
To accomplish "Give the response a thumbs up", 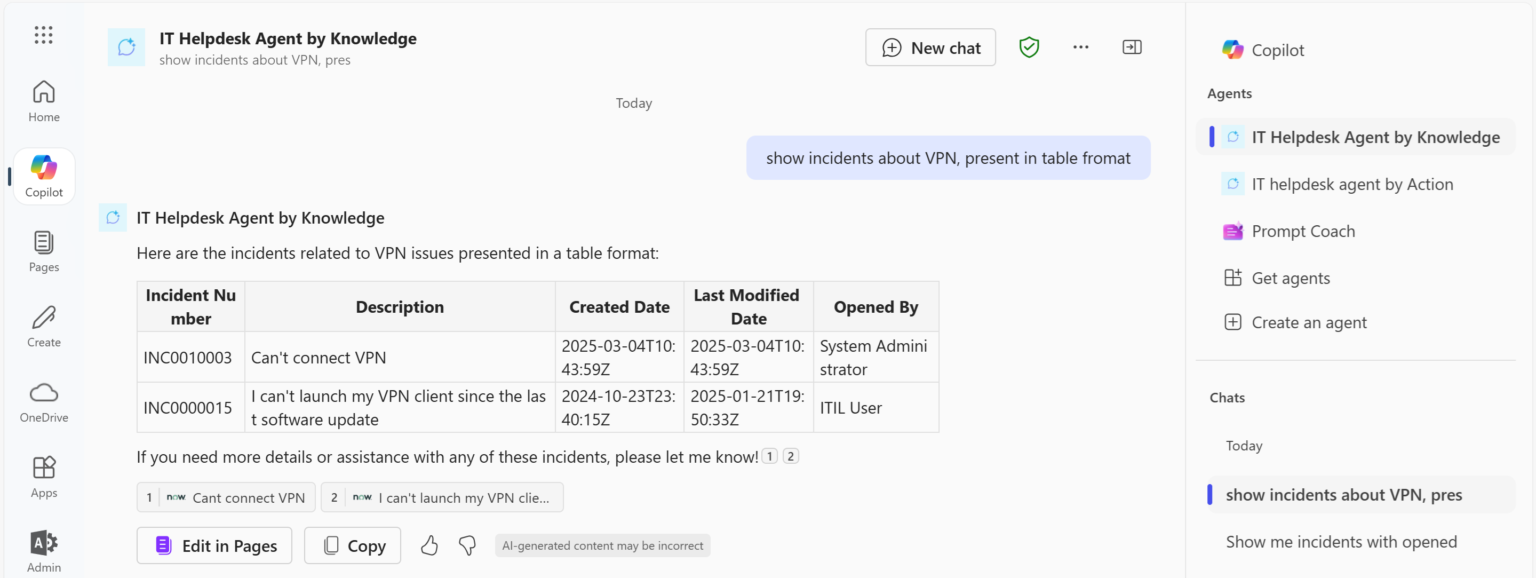I will (430, 545).
